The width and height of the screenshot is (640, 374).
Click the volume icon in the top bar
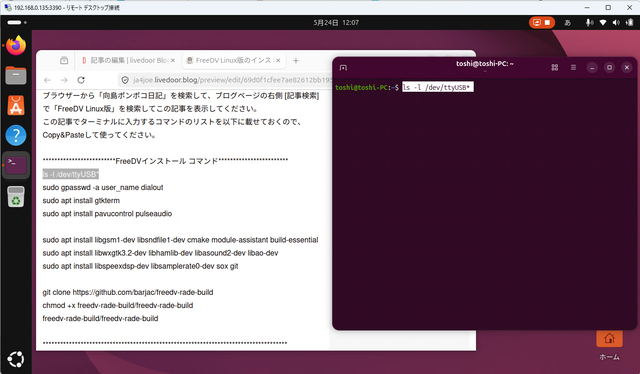[616, 22]
